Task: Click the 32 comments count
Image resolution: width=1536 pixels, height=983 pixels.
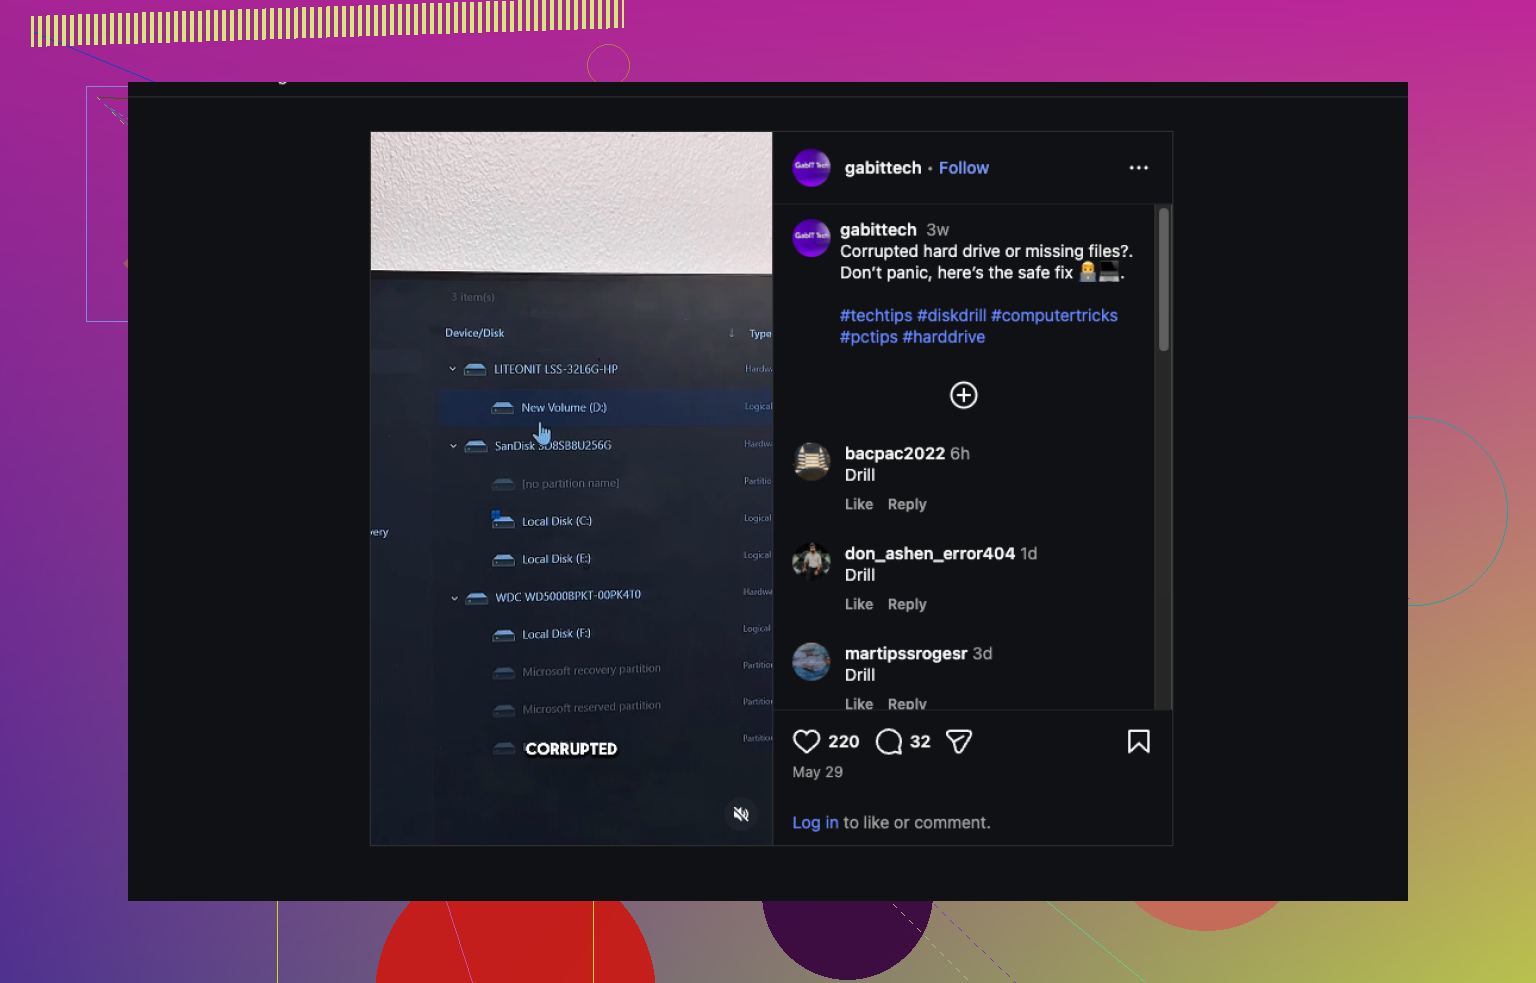Action: coord(920,741)
